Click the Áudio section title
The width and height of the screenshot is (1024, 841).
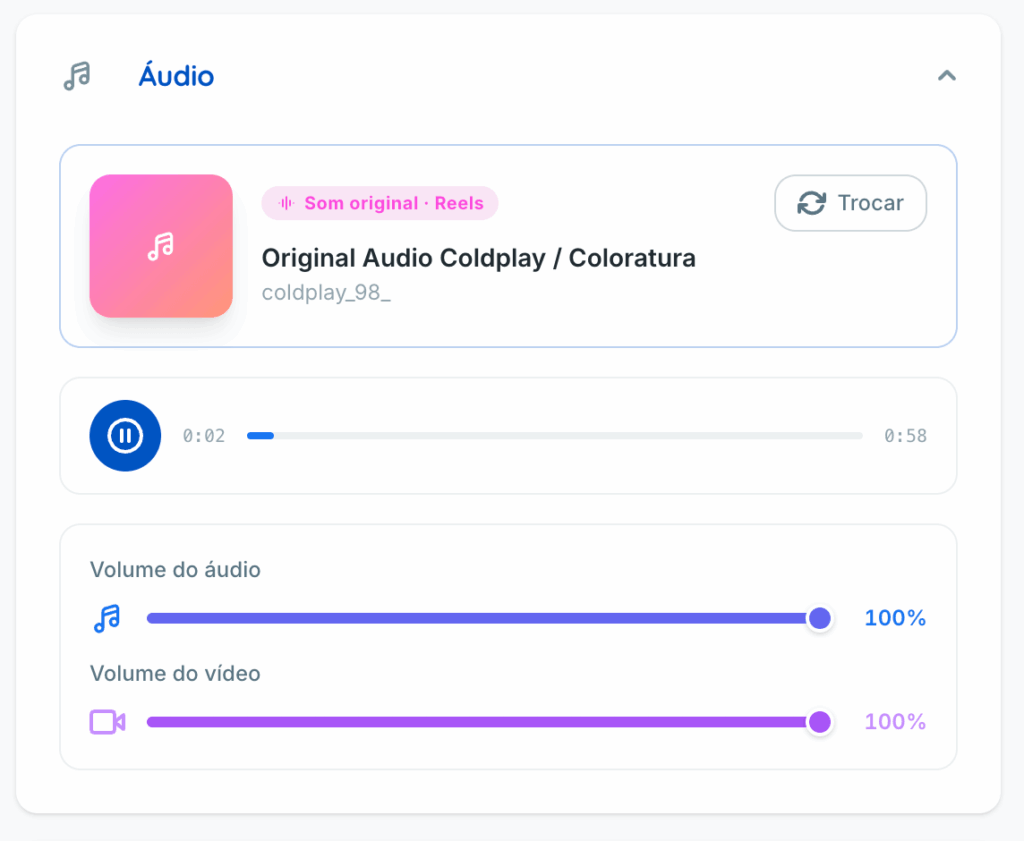tap(176, 76)
